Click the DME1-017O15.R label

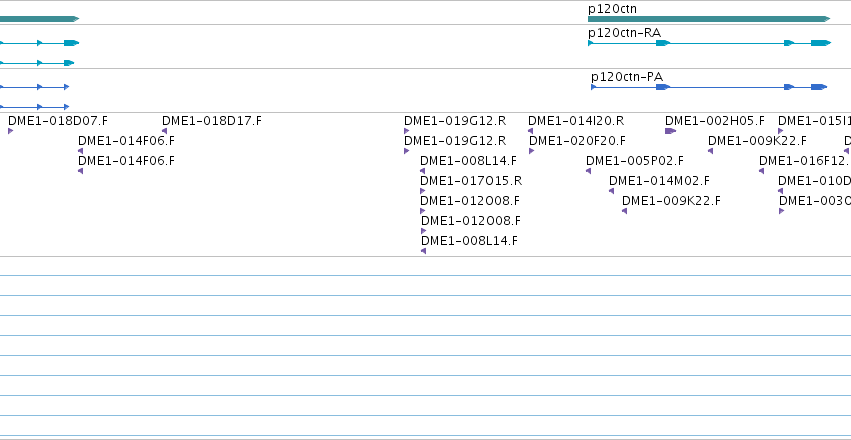click(471, 181)
